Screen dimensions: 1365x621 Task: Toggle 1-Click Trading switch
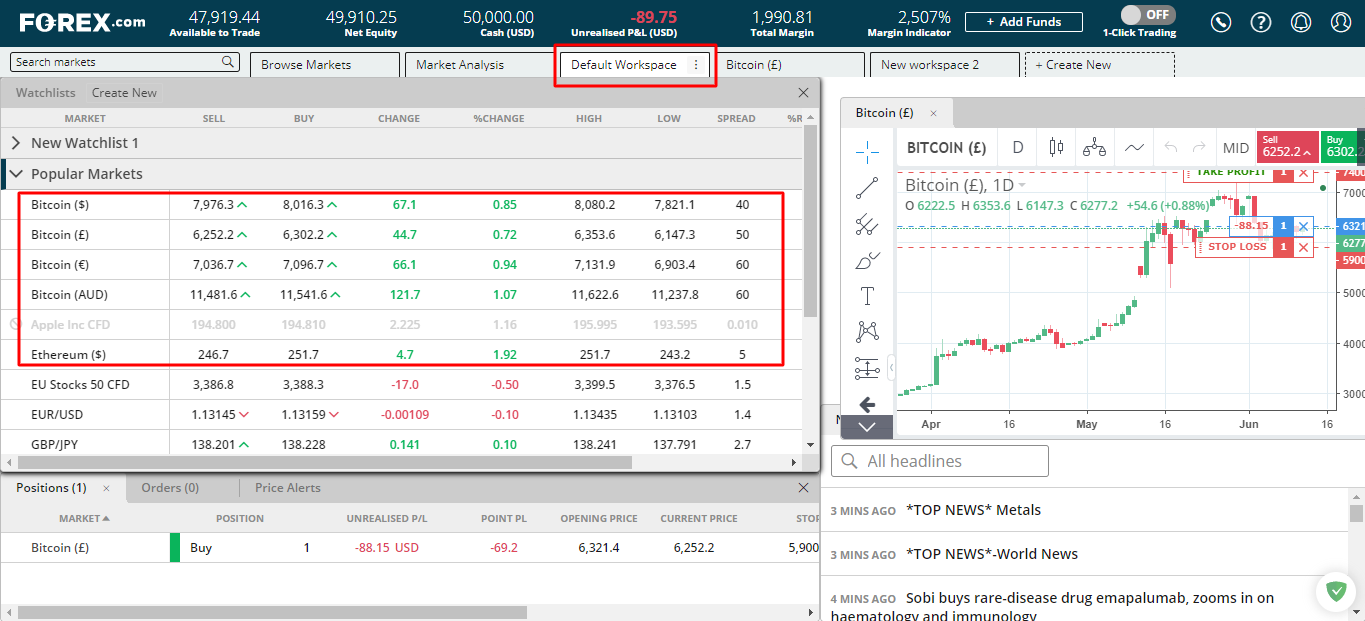click(1147, 15)
